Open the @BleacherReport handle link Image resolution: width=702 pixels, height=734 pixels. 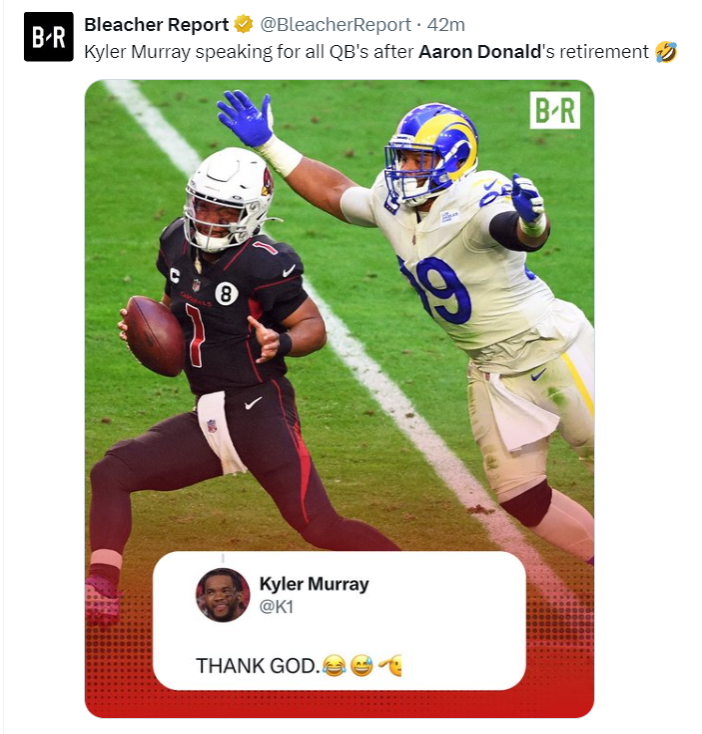click(x=335, y=25)
